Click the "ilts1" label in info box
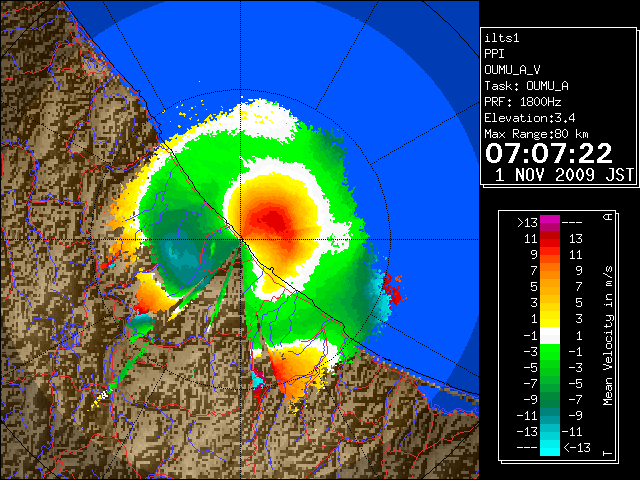The width and height of the screenshot is (640, 480). [x=502, y=38]
